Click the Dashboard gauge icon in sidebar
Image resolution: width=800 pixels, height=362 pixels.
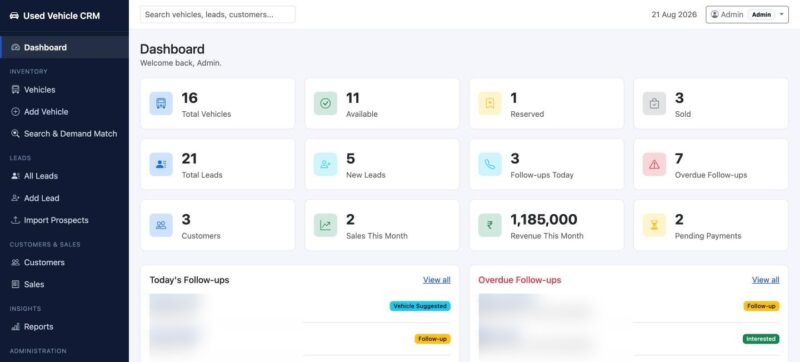[x=15, y=47]
